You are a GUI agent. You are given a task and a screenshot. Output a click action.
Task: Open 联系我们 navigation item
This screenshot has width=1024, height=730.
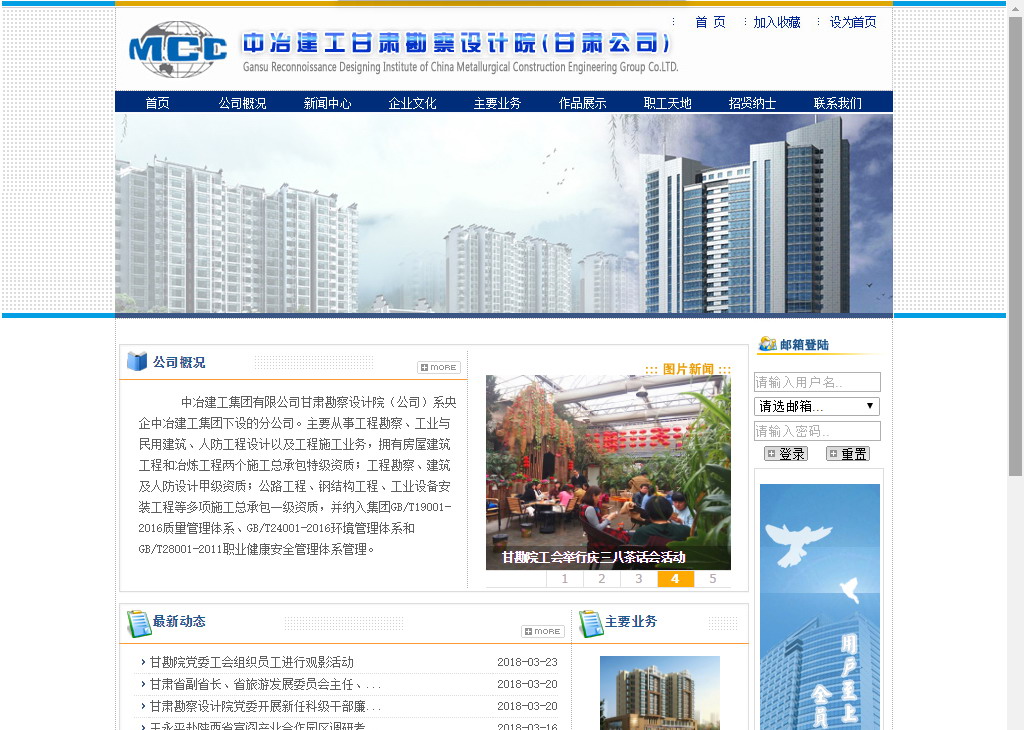tap(837, 103)
